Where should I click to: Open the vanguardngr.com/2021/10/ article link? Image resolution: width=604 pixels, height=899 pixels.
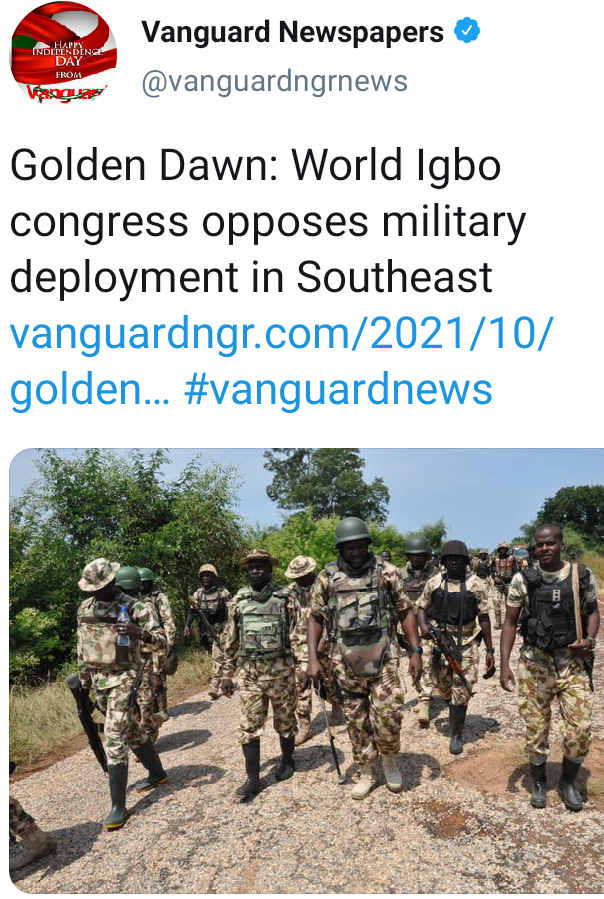pos(281,335)
